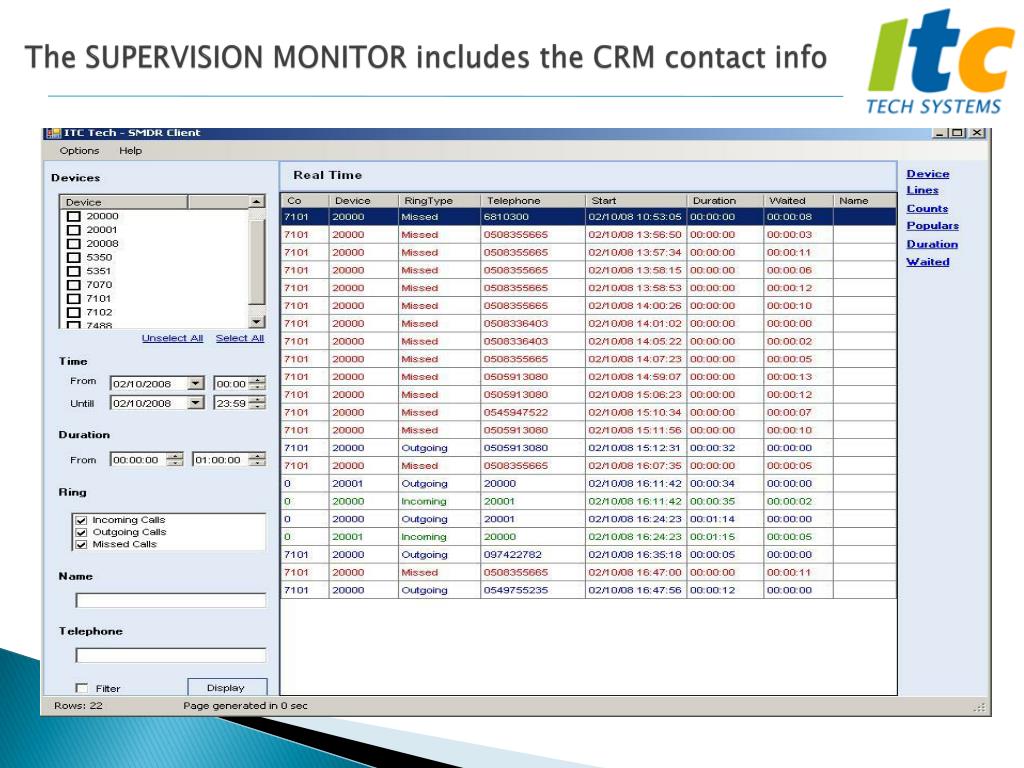Enable the Filter checkbox
This screenshot has height=768, width=1024.
pos(82,688)
